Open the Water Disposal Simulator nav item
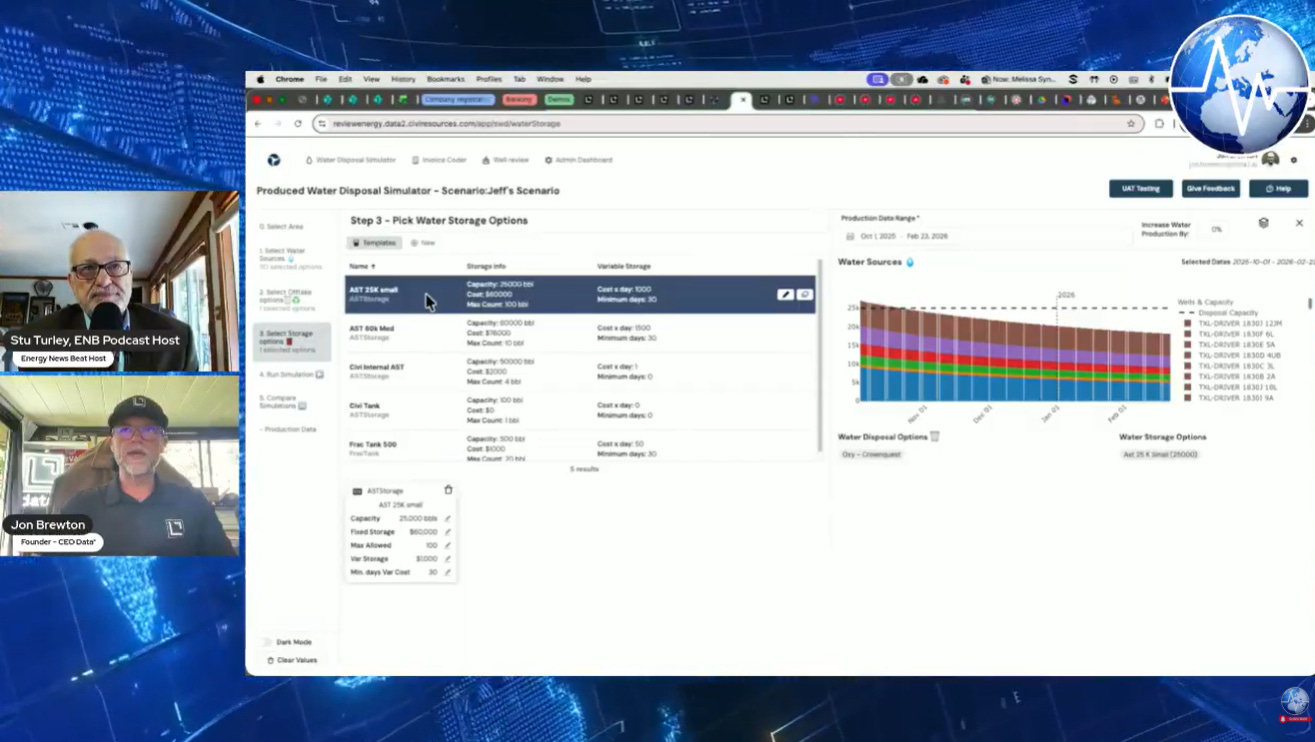Viewport: 1315px width, 742px height. 350,160
